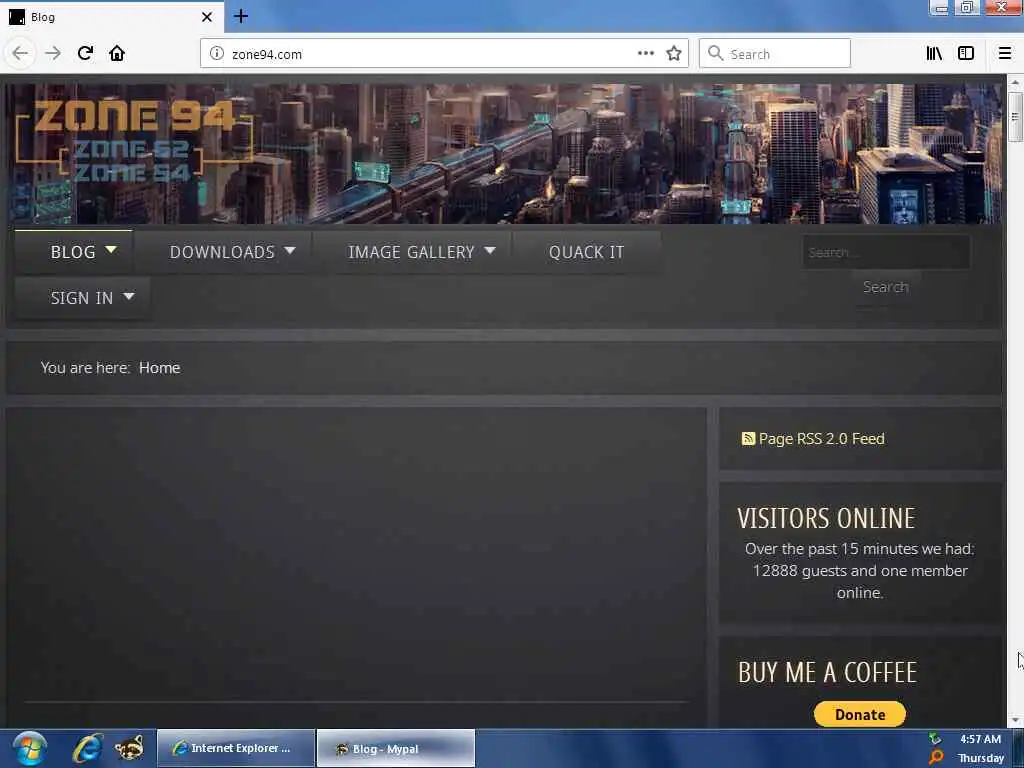Open the SIGN IN menu item
Viewport: 1024px width, 768px height.
[82, 298]
